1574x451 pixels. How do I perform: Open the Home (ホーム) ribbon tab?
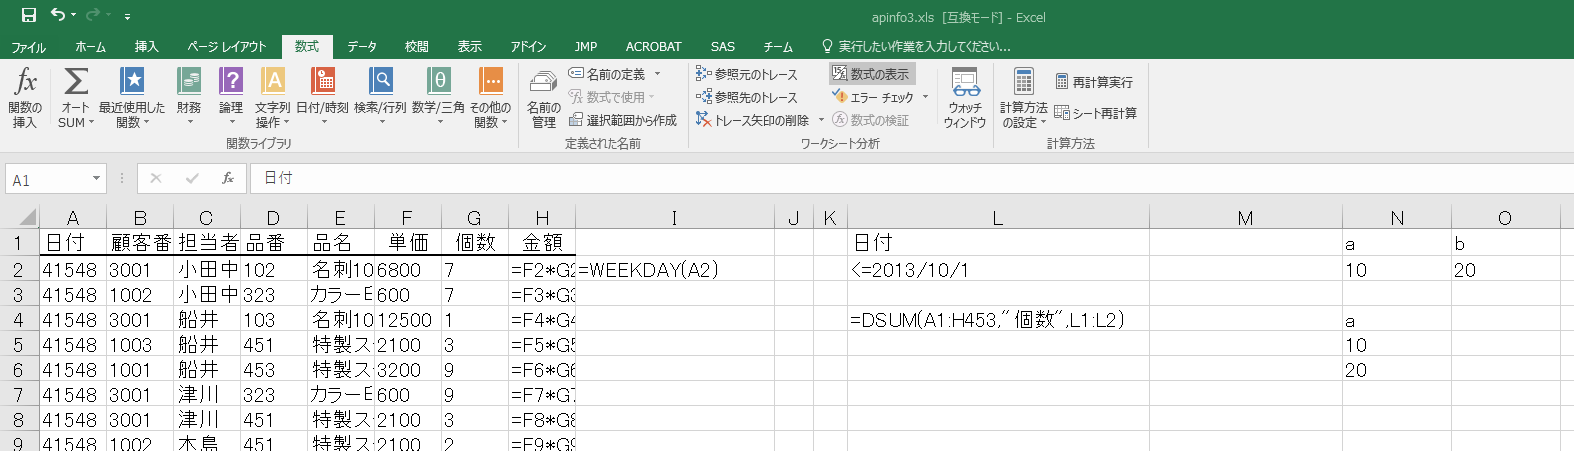pyautogui.click(x=90, y=47)
